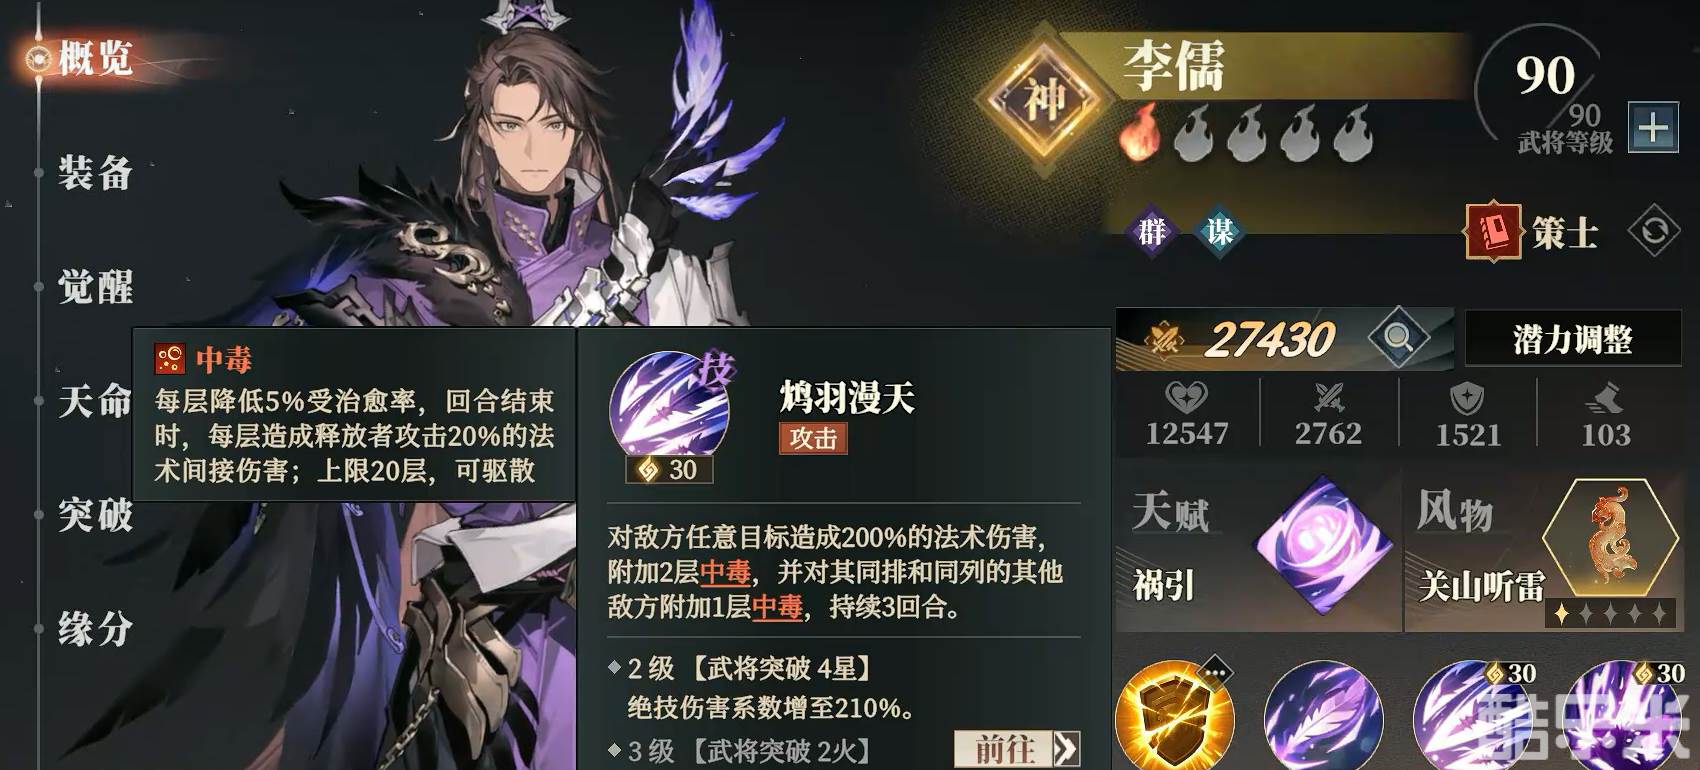Image resolution: width=1700 pixels, height=770 pixels.
Task: Open the 装备 tab
Action: tap(95, 173)
